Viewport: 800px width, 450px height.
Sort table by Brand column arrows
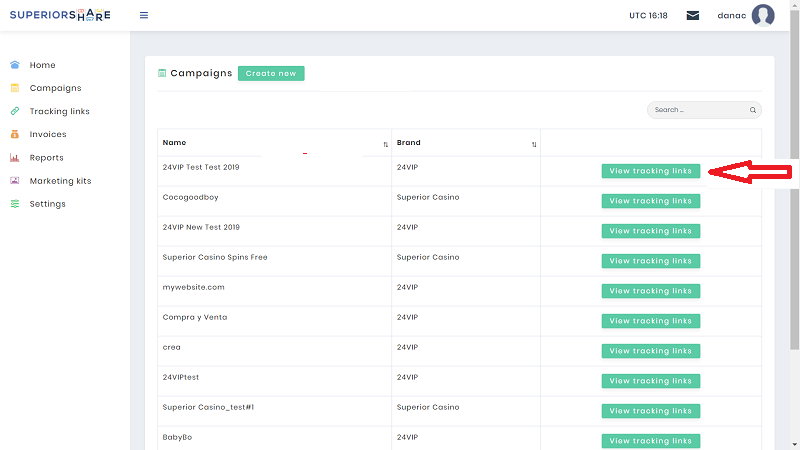pos(534,144)
